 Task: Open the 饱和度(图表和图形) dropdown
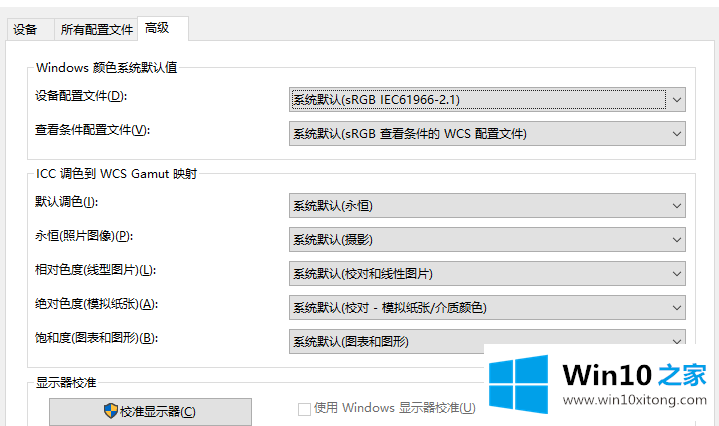click(486, 341)
